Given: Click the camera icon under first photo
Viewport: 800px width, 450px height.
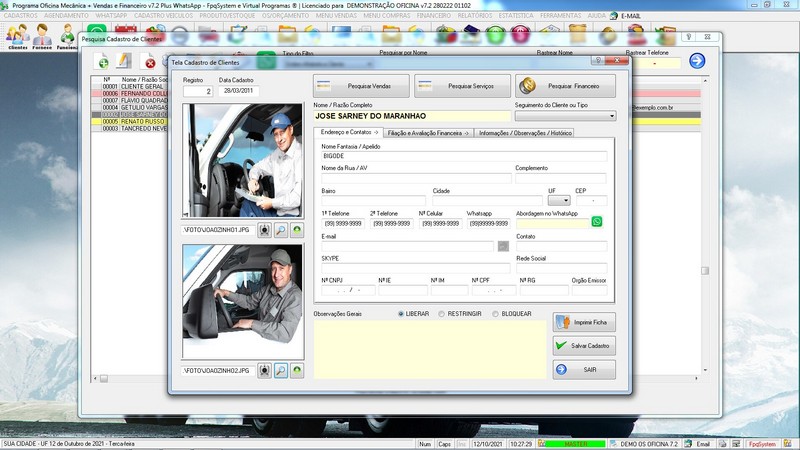Looking at the screenshot, I should pos(264,229).
